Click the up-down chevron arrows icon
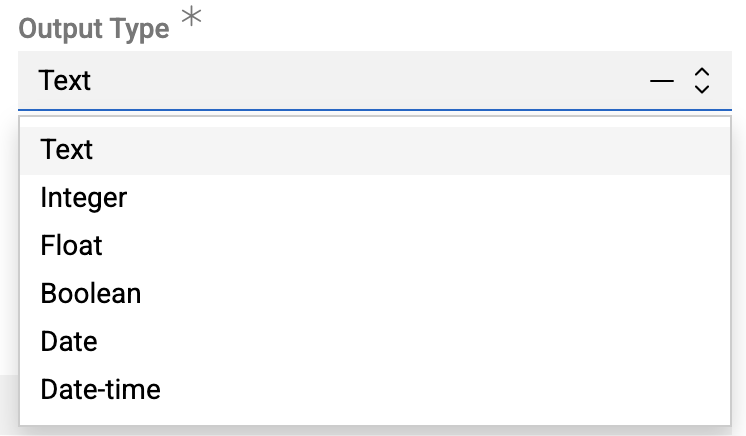This screenshot has height=436, width=746. pos(702,80)
